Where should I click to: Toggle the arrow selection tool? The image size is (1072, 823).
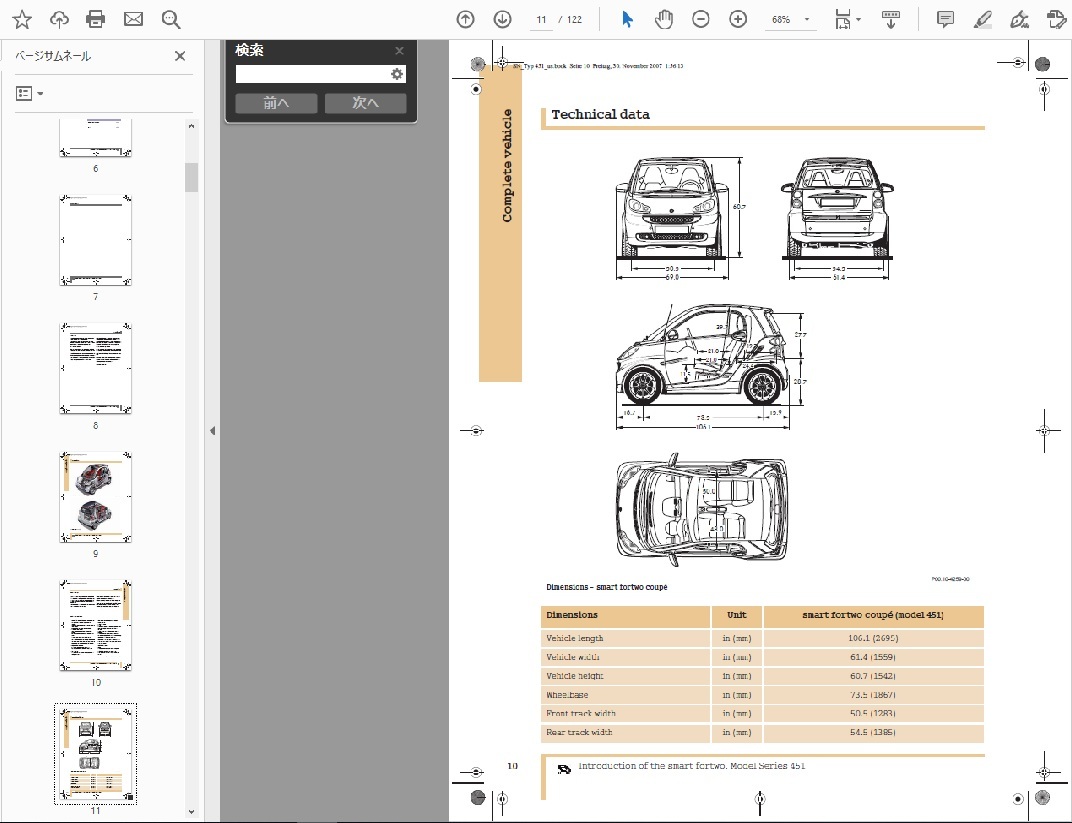(x=627, y=19)
